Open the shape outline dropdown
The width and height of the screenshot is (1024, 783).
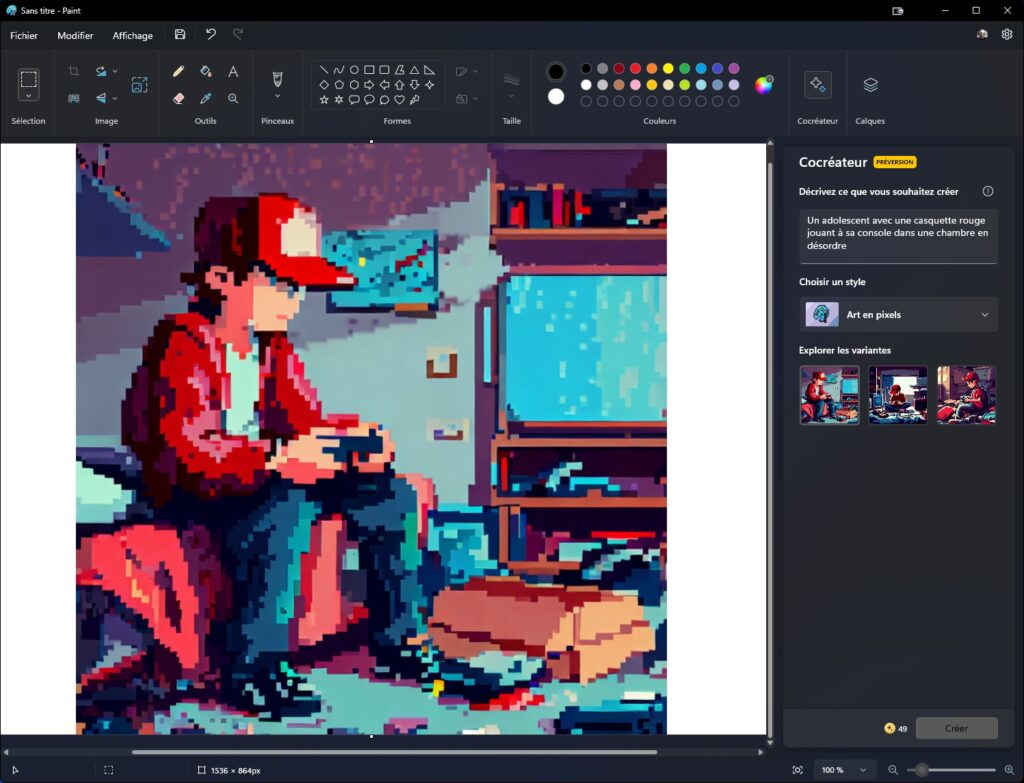pyautogui.click(x=475, y=71)
